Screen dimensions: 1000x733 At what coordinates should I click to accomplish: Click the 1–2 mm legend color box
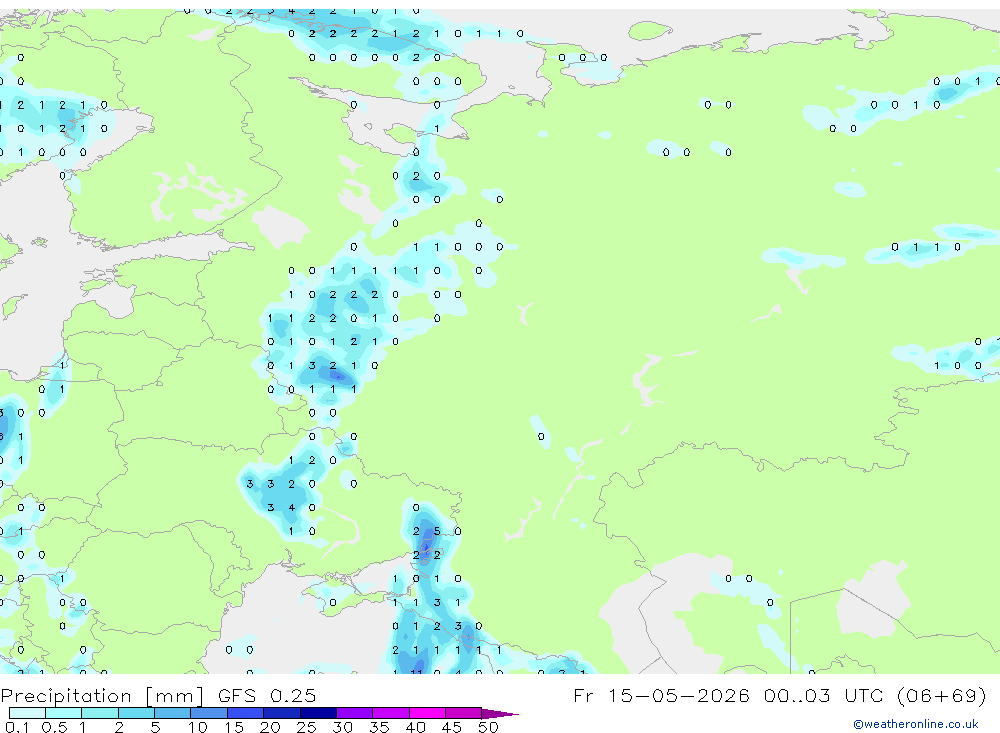click(x=100, y=713)
